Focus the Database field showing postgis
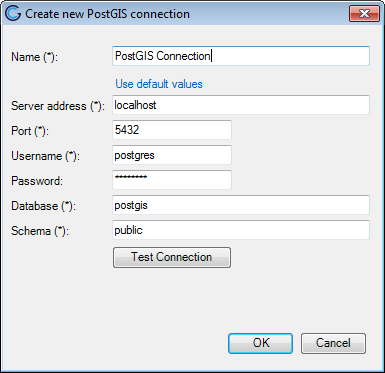Viewport: 385px width, 373px height. pyautogui.click(x=241, y=205)
